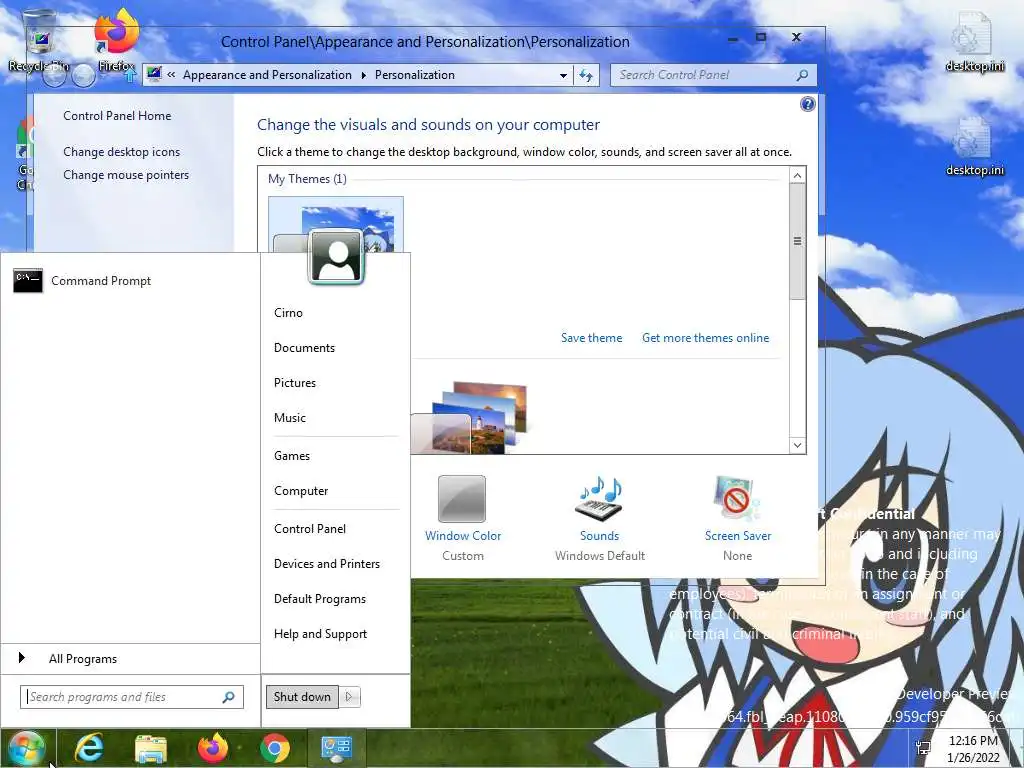Click the Back navigation button in Control Panel
Viewport: 1024px width, 768px height.
55,76
